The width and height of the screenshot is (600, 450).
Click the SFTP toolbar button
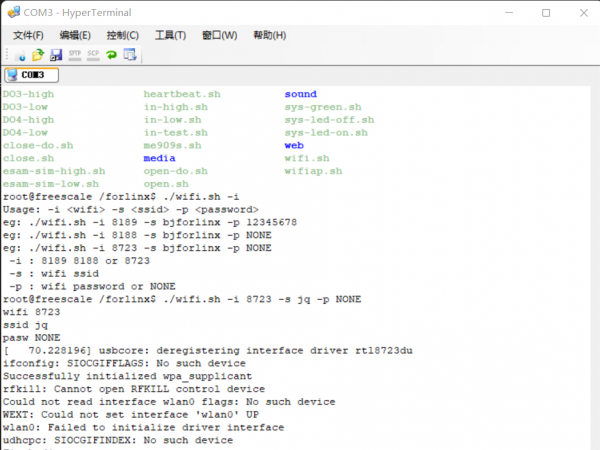(75, 54)
